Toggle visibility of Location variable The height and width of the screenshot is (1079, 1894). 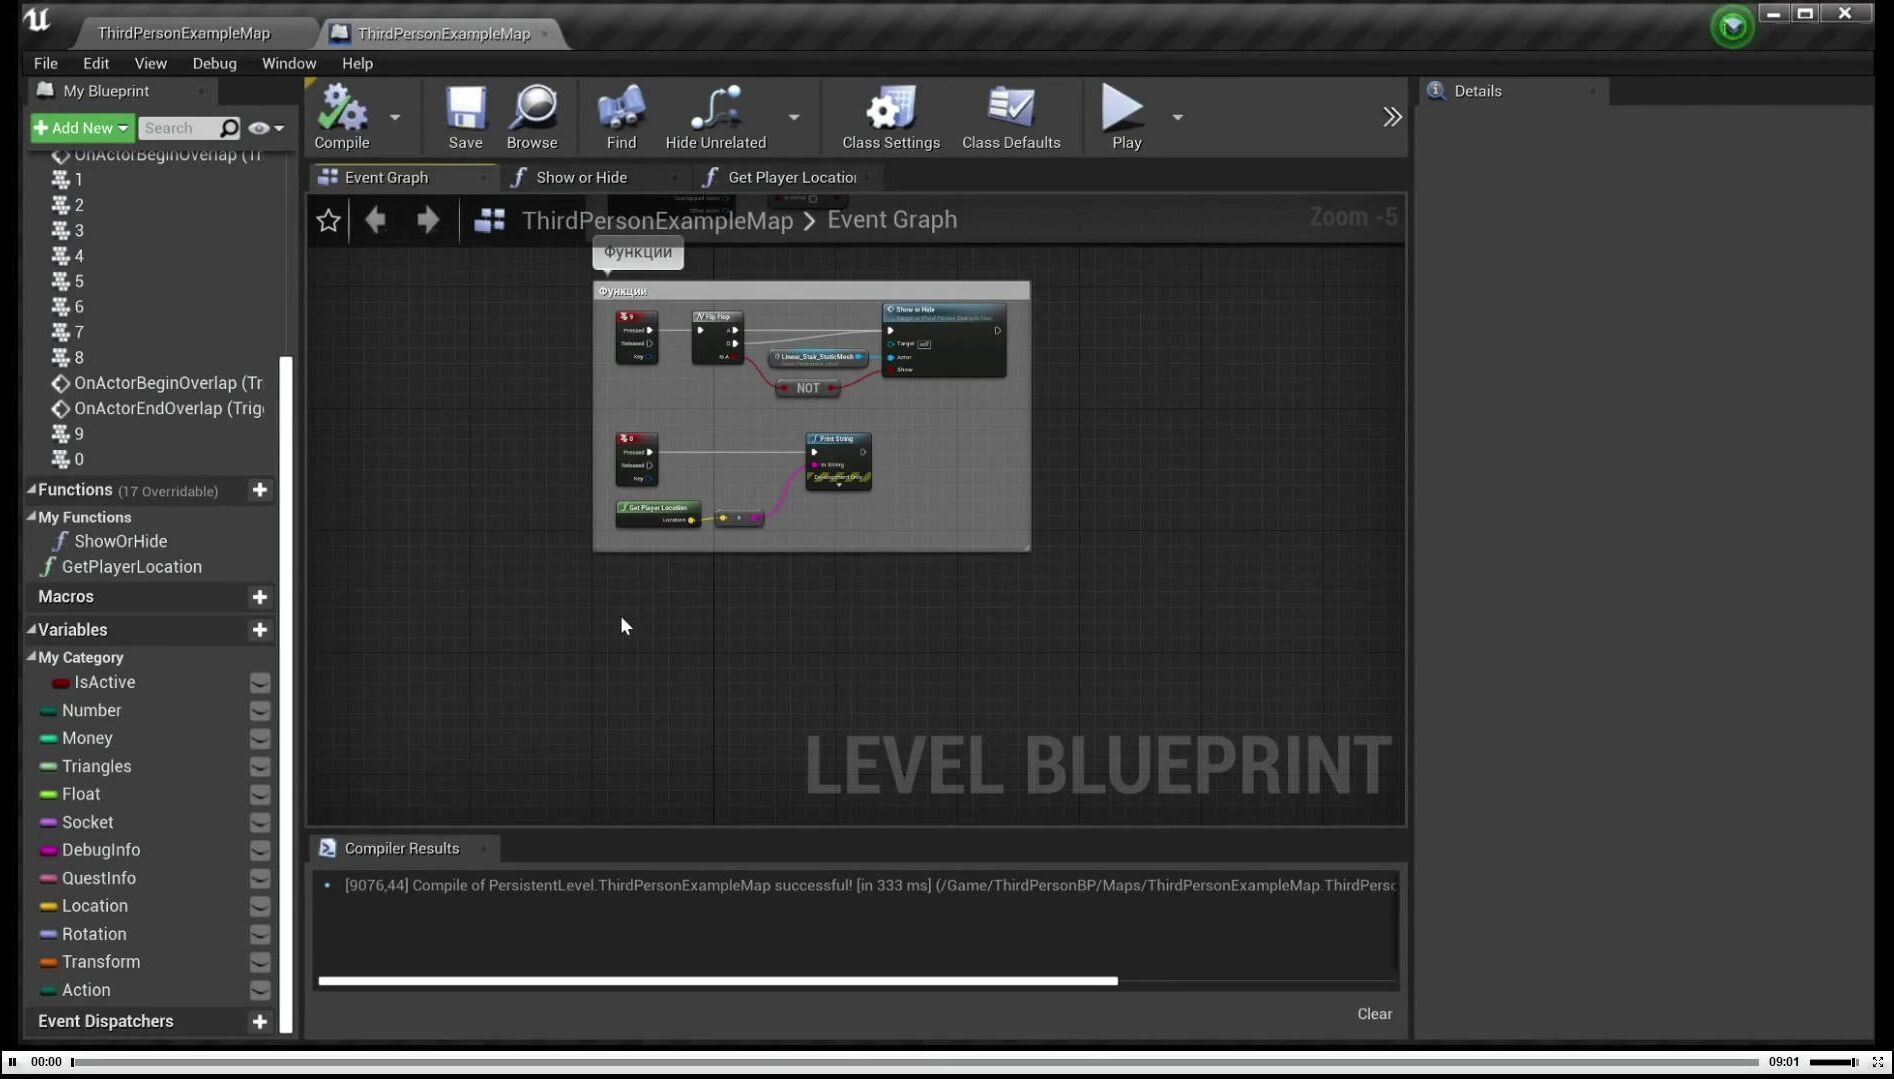tap(260, 906)
